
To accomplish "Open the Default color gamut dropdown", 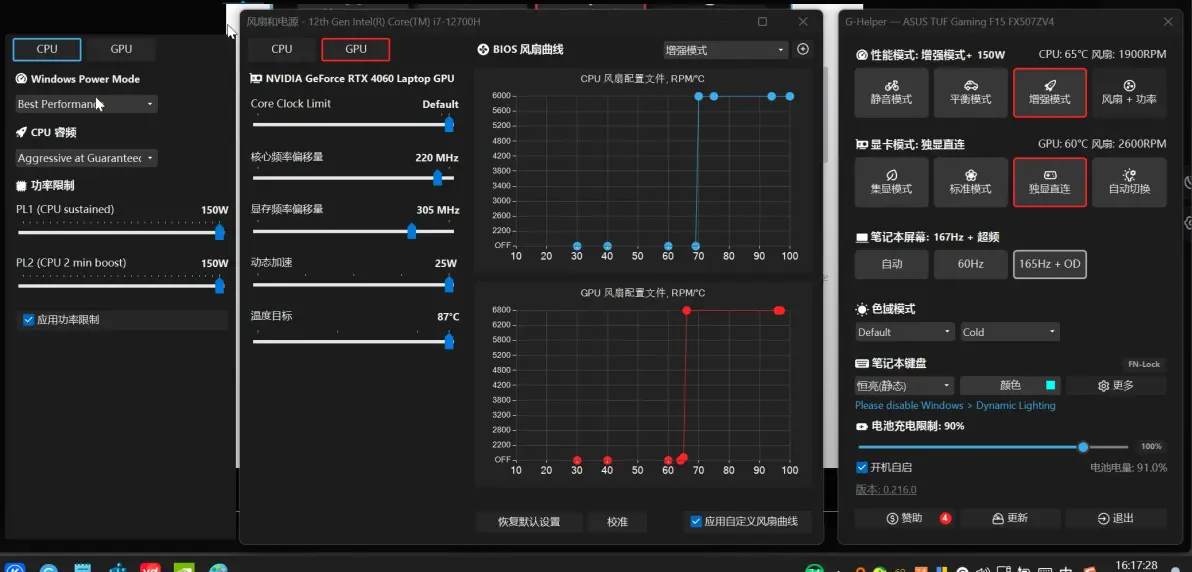I will (905, 332).
